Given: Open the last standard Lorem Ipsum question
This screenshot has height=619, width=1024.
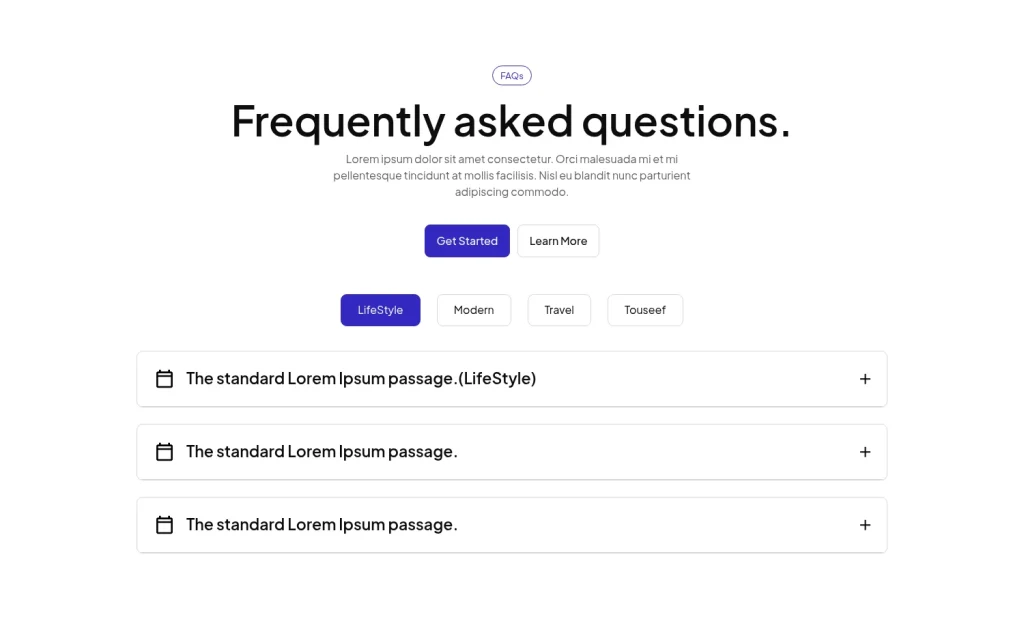Looking at the screenshot, I should 321,525.
